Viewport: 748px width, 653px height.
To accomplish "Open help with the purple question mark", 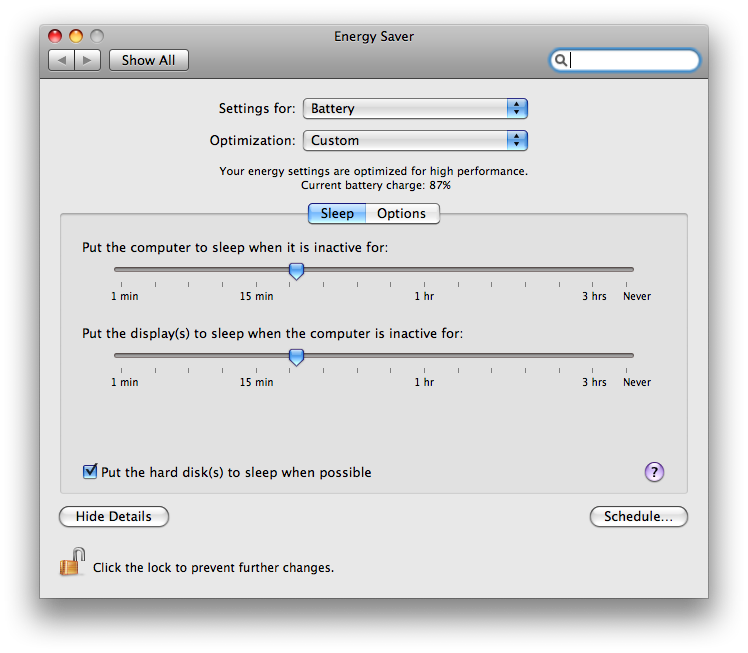I will click(654, 472).
